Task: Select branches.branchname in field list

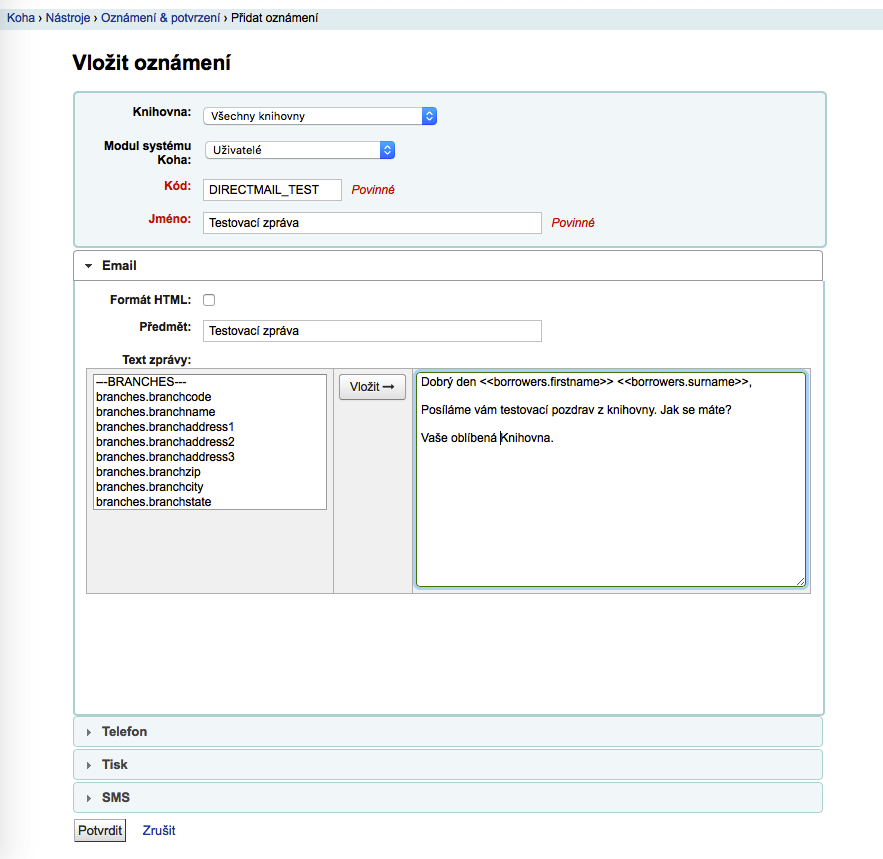Action: coord(209,412)
